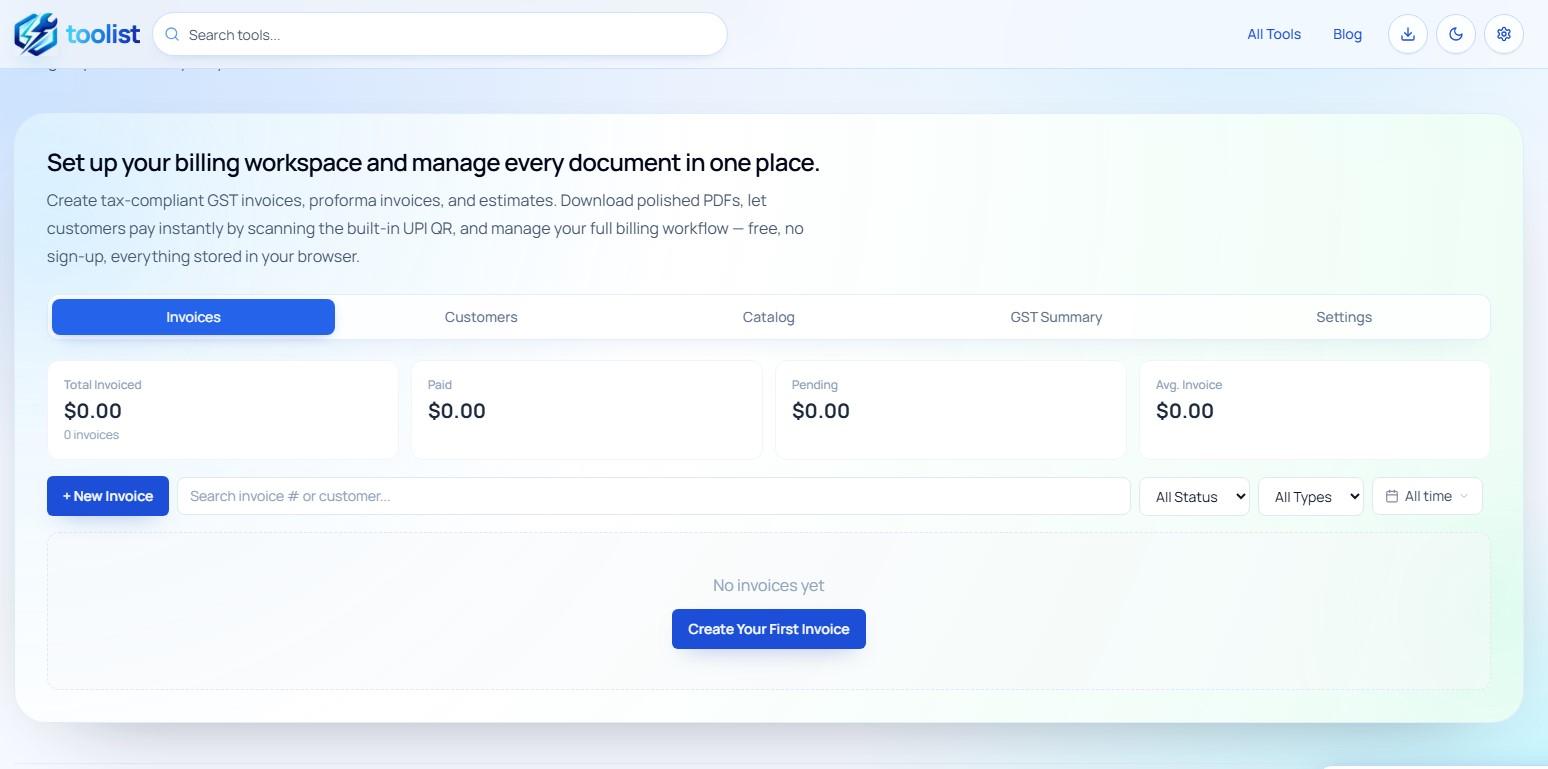The width and height of the screenshot is (1548, 769).
Task: Open the All time date range picker
Action: click(x=1427, y=496)
